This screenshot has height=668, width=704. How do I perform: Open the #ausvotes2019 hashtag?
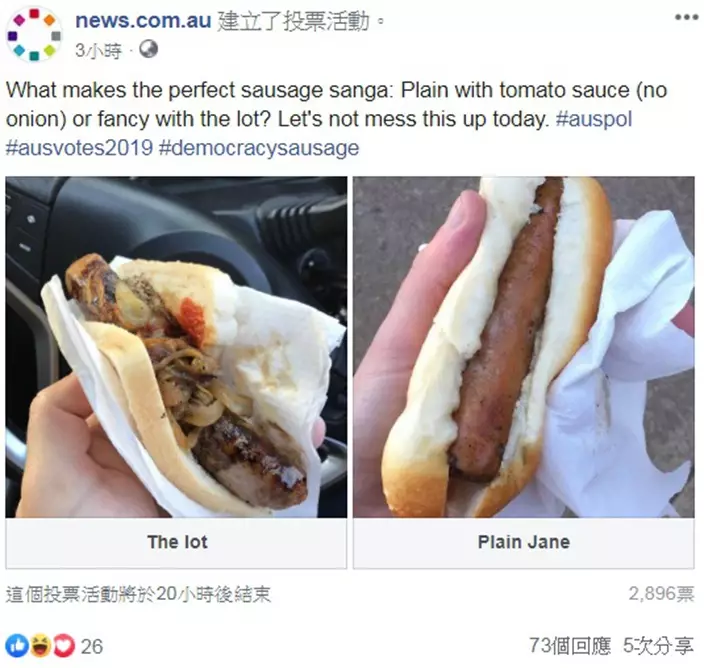[79, 148]
